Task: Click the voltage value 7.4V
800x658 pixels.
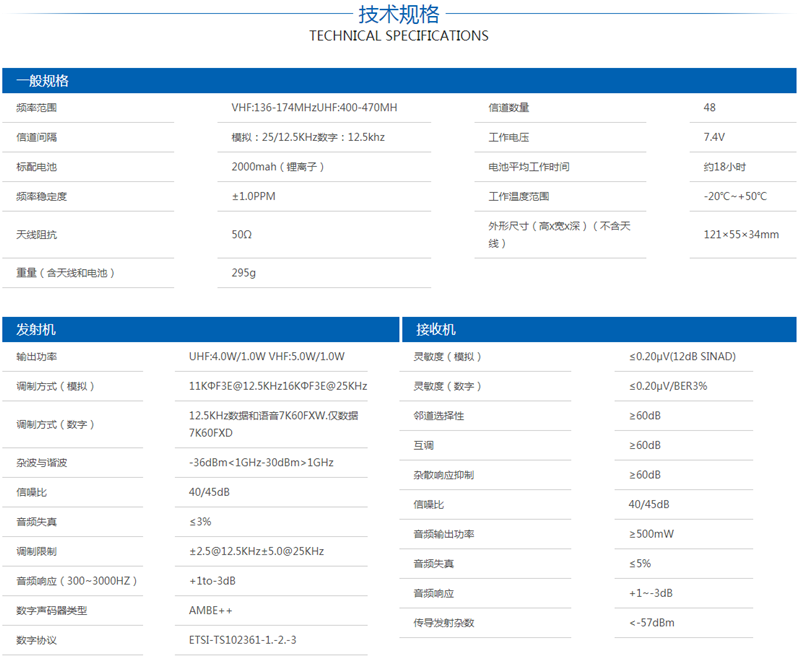Action: (x=714, y=137)
